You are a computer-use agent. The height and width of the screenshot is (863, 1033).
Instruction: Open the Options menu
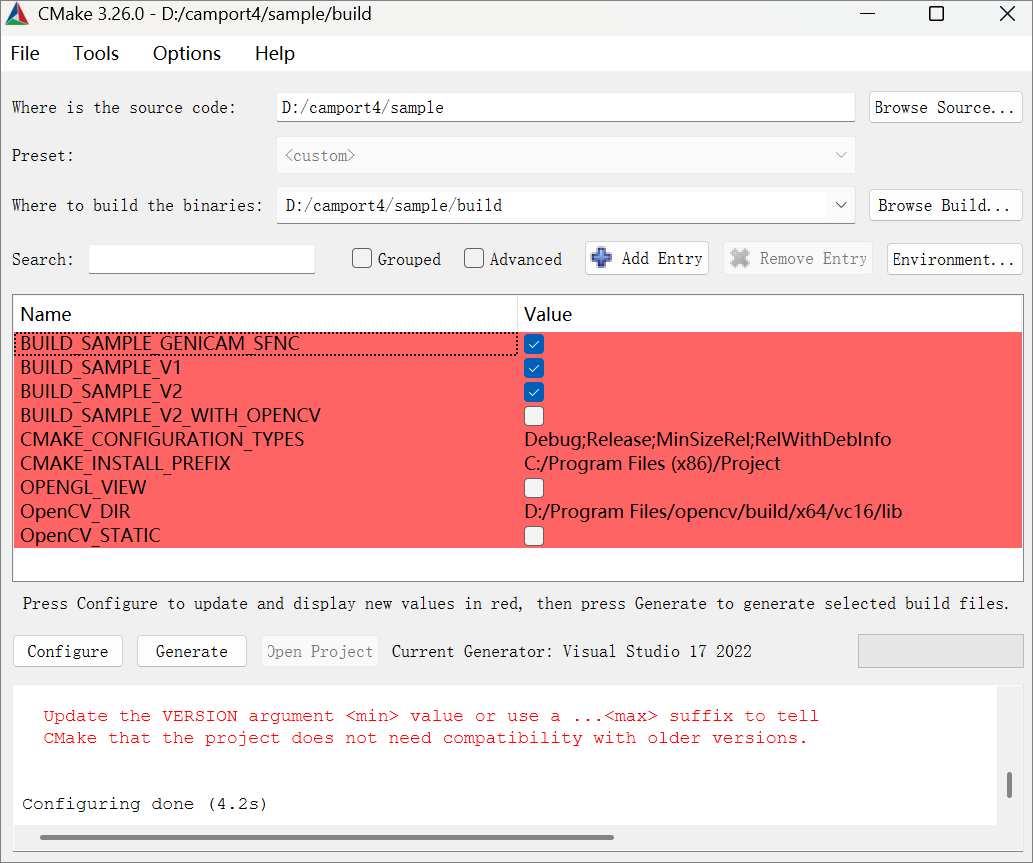coord(186,53)
